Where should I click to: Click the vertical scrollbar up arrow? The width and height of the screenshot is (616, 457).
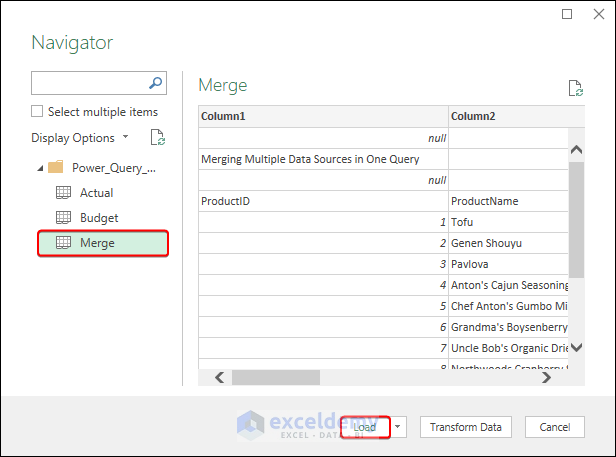576,151
